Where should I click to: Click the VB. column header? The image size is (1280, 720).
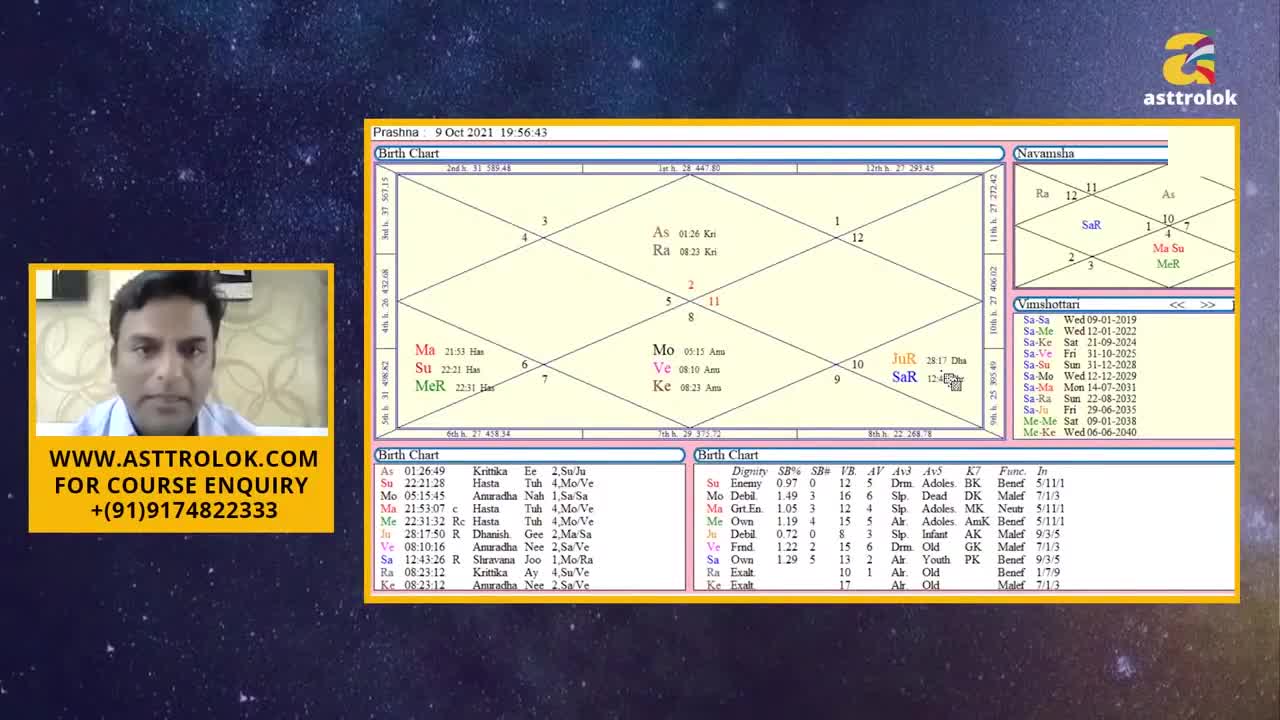pos(848,471)
